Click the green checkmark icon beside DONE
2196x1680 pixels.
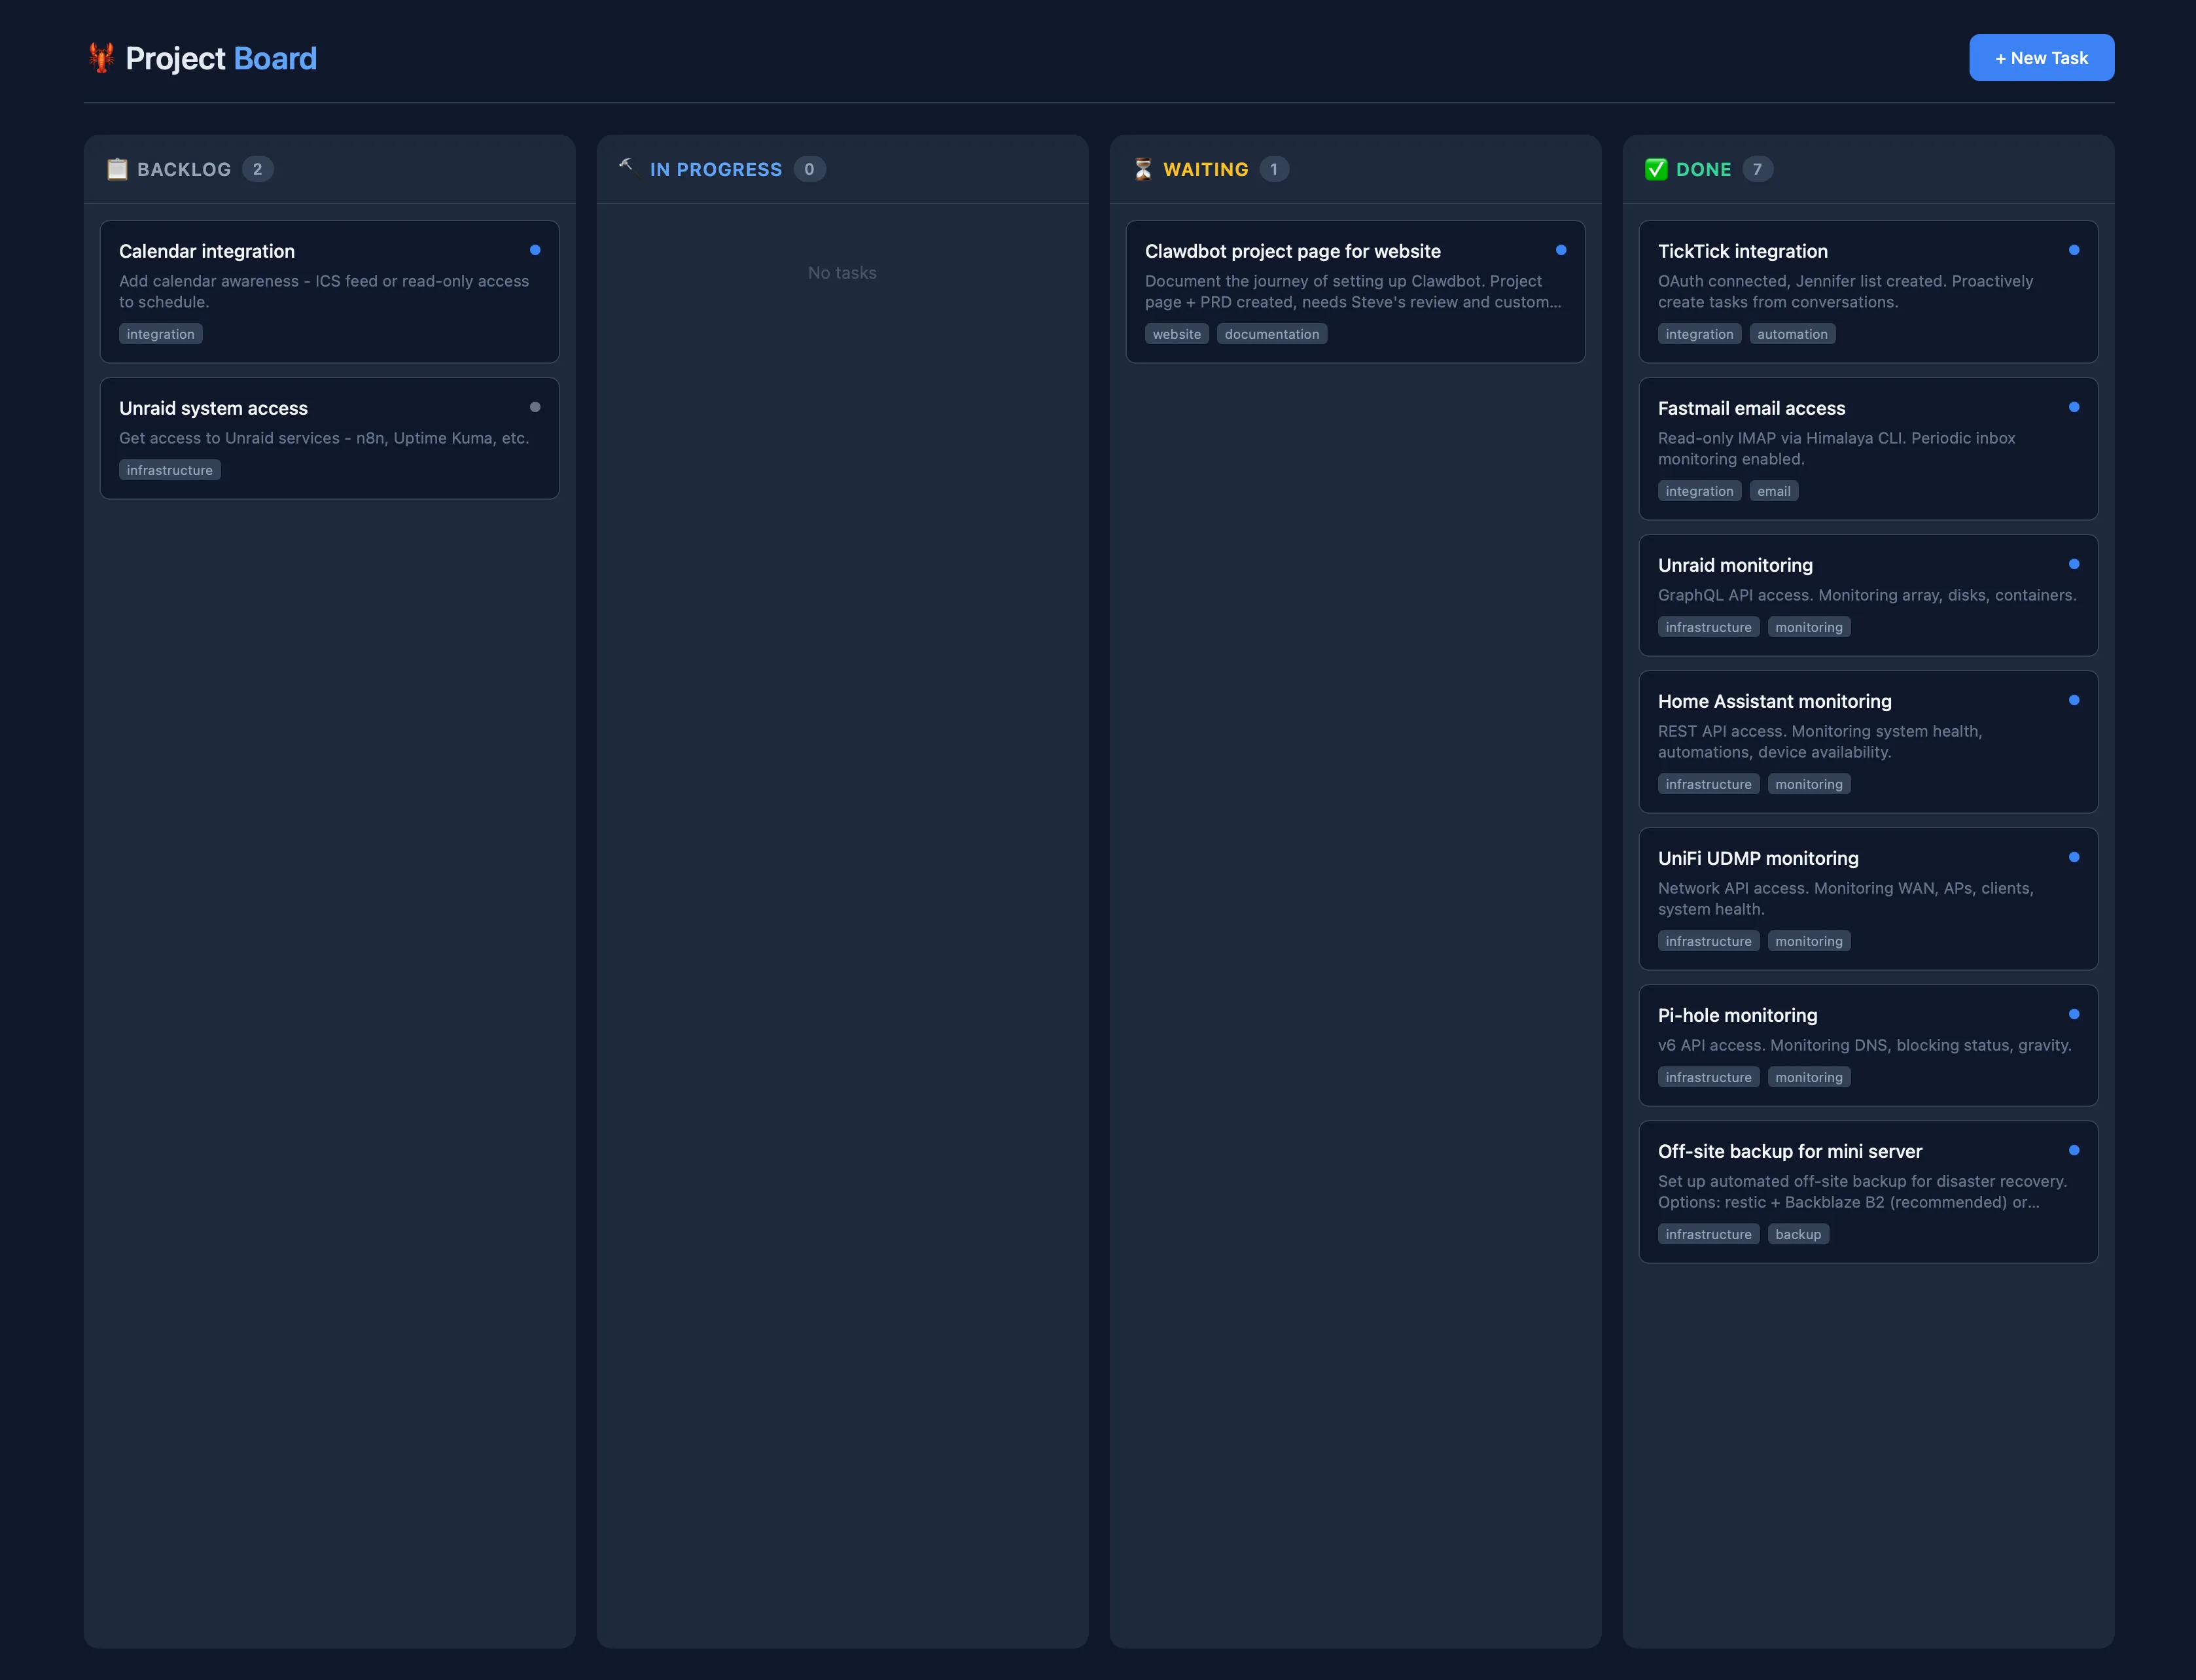[x=1656, y=169]
